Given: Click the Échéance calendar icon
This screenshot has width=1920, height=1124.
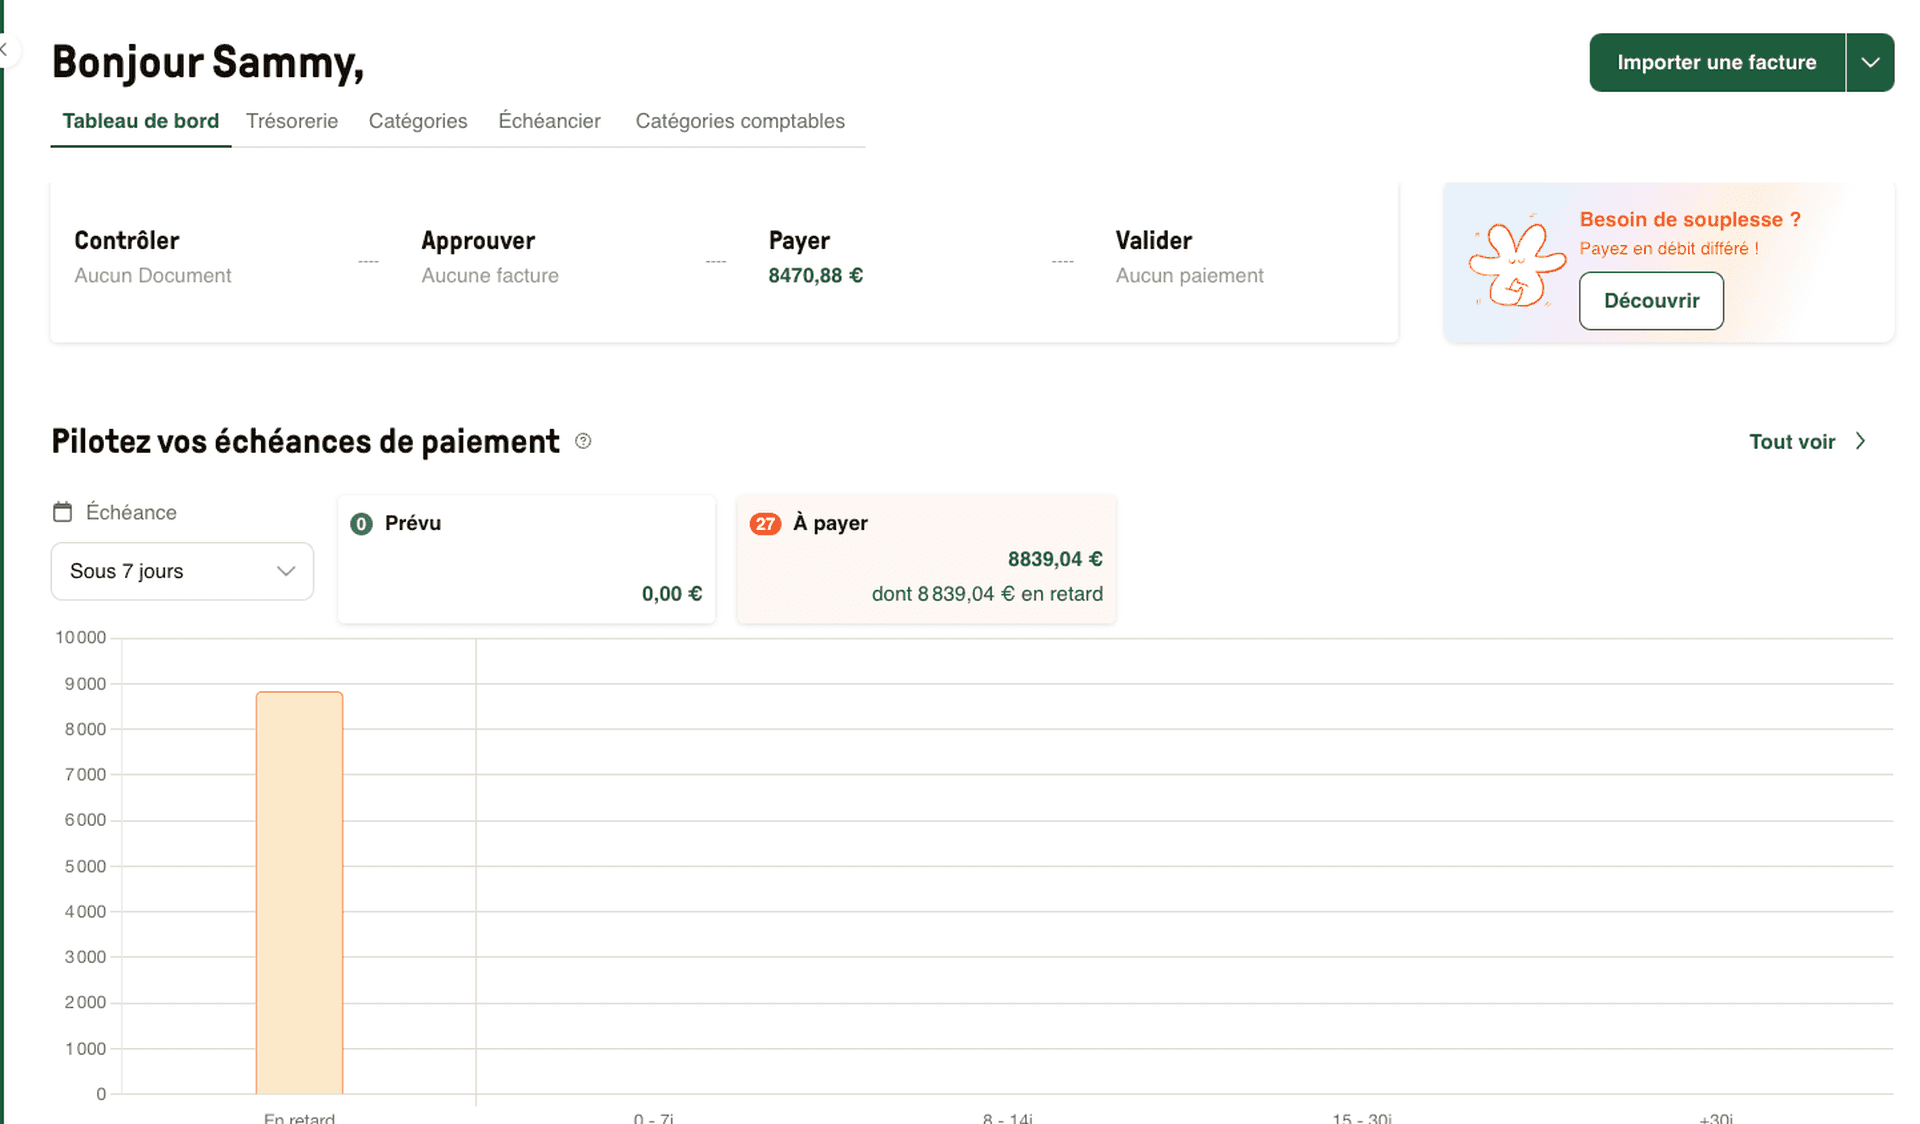Looking at the screenshot, I should click(62, 511).
